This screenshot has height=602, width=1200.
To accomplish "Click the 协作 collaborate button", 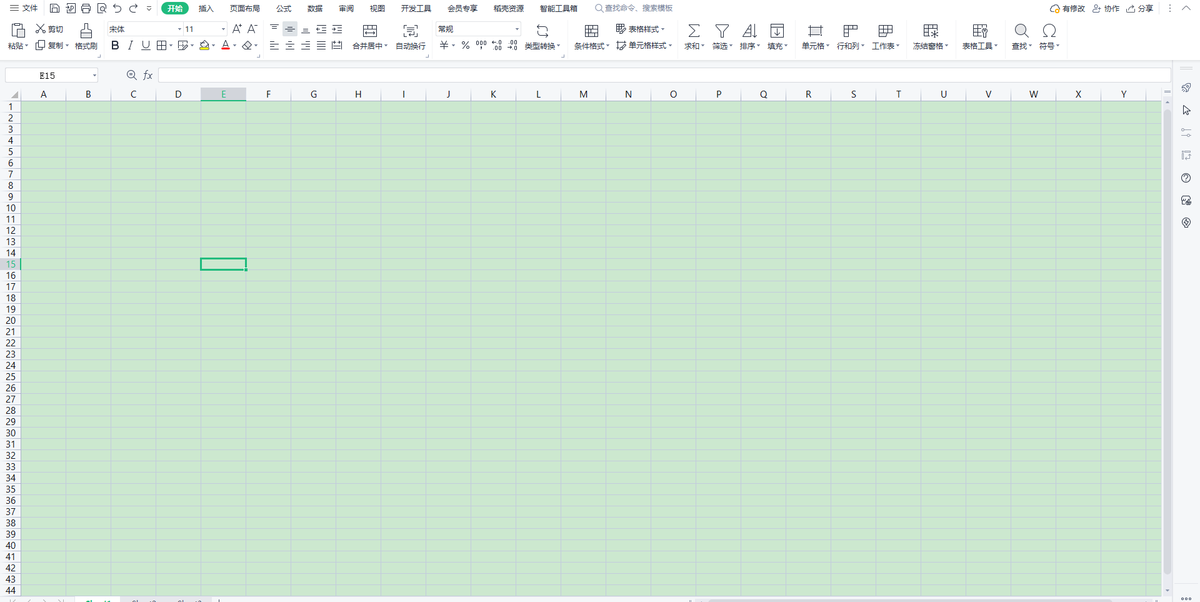I will [x=1106, y=8].
